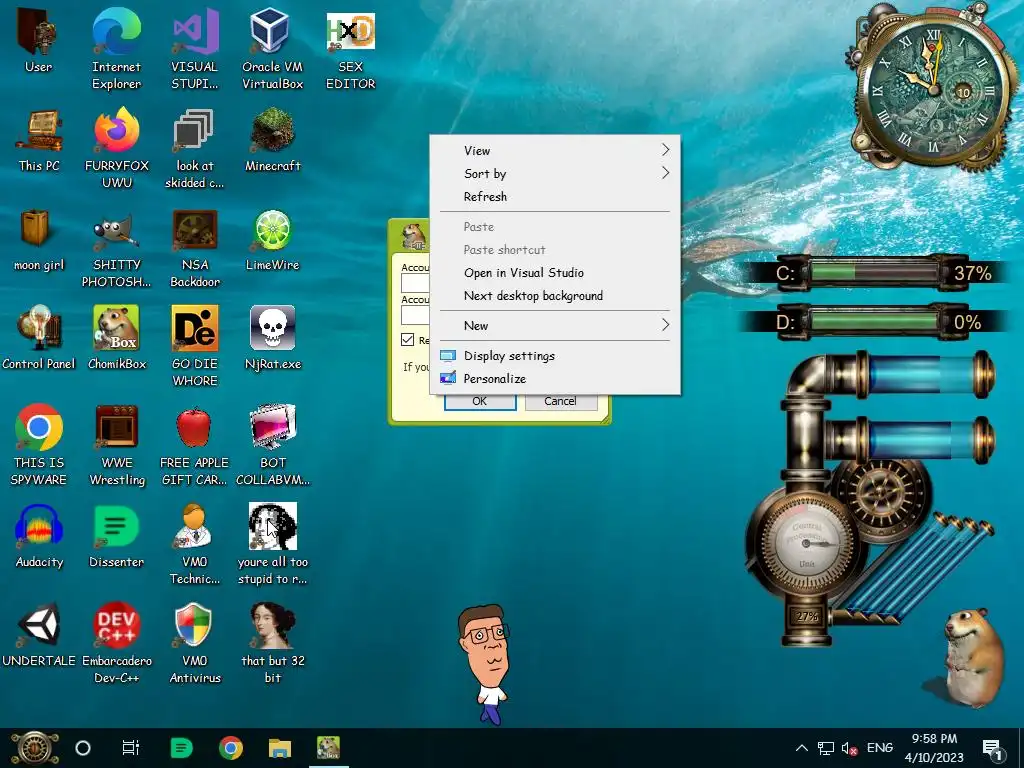The width and height of the screenshot is (1024, 768).
Task: Open Dissenter from the taskbar
Action: click(x=181, y=748)
